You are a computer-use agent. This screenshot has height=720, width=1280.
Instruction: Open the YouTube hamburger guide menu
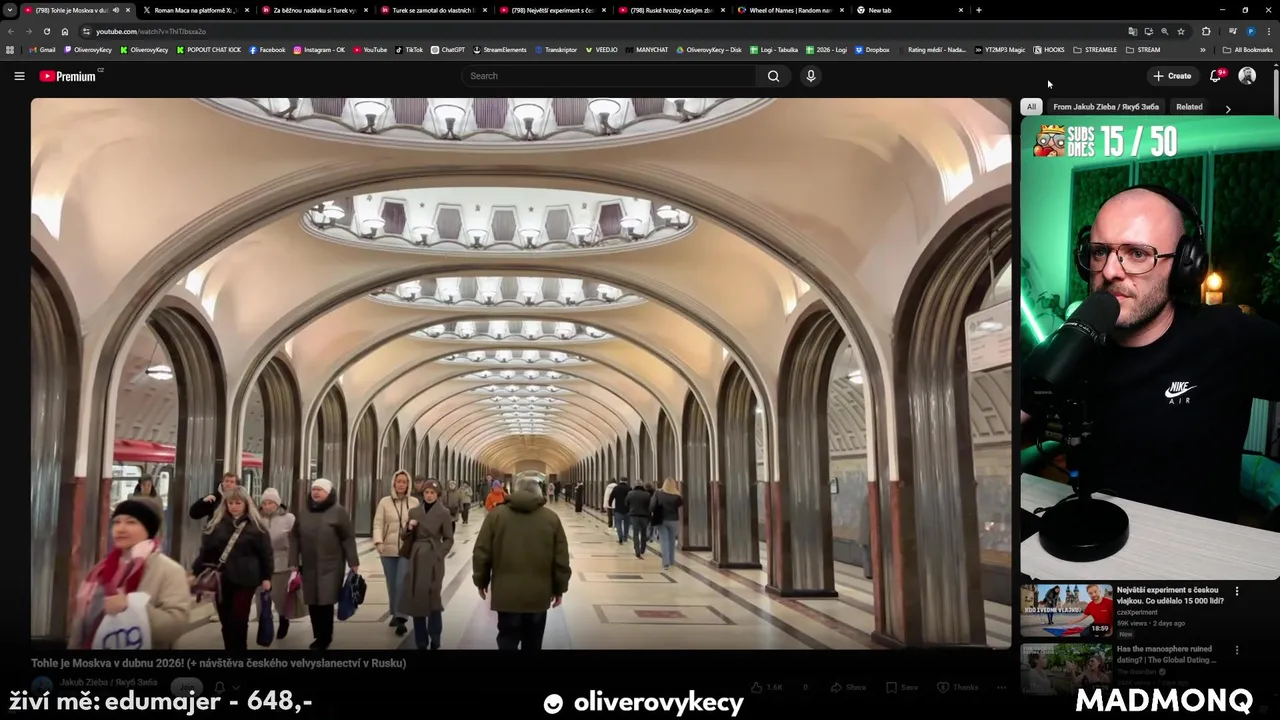[19, 76]
